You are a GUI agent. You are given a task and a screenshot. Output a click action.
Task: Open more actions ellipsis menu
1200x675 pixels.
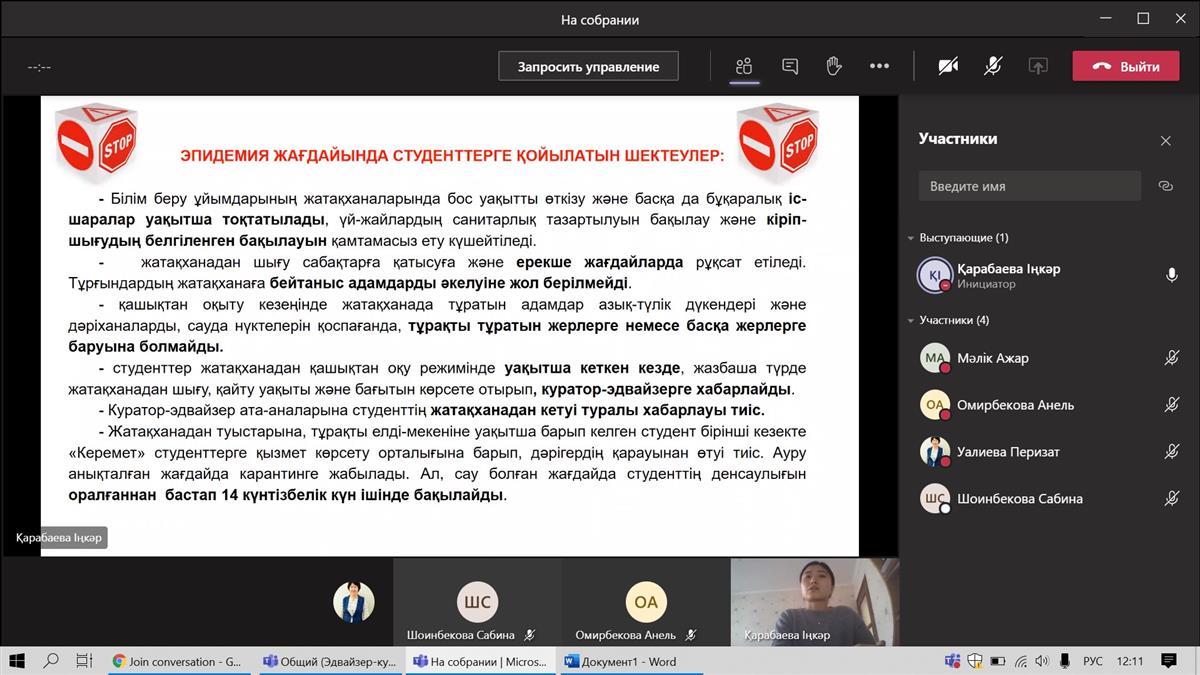point(879,66)
